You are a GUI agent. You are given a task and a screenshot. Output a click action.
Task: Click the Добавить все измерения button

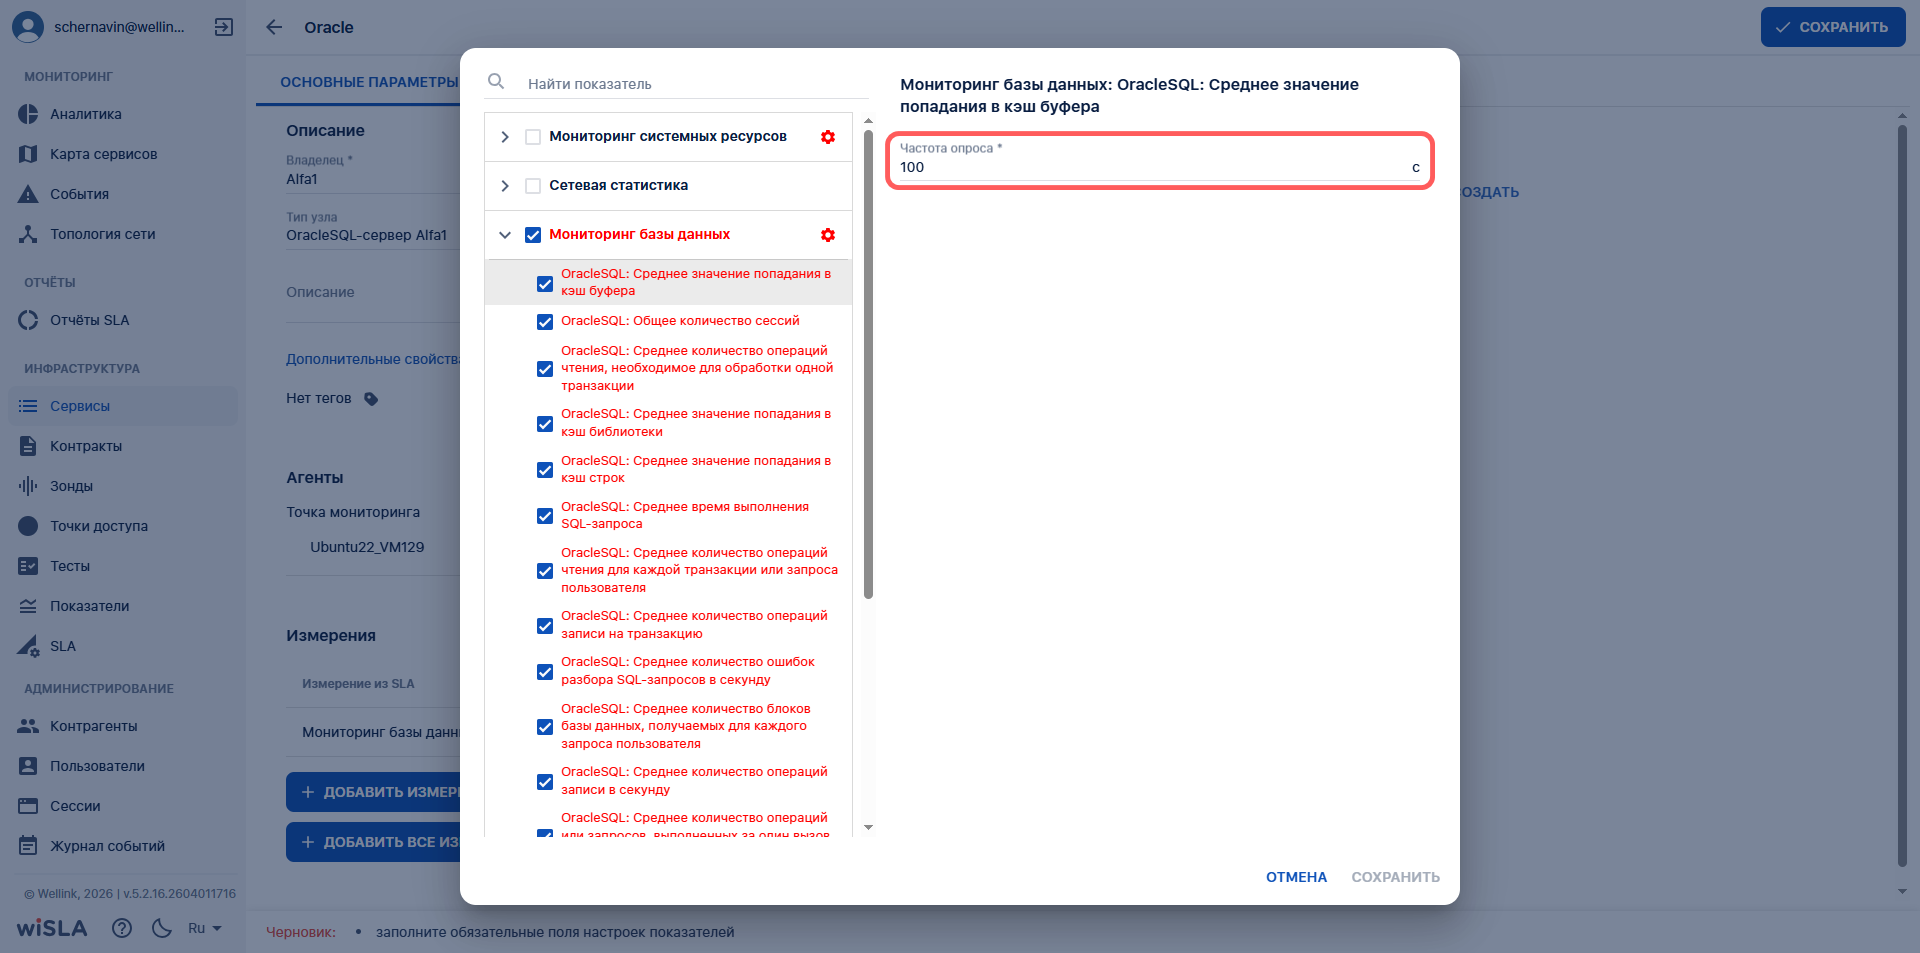tap(373, 842)
